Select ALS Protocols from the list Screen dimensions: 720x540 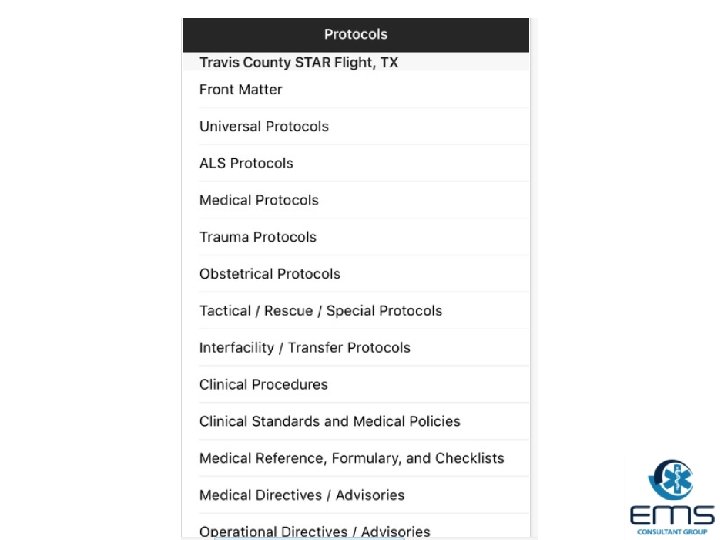(246, 164)
